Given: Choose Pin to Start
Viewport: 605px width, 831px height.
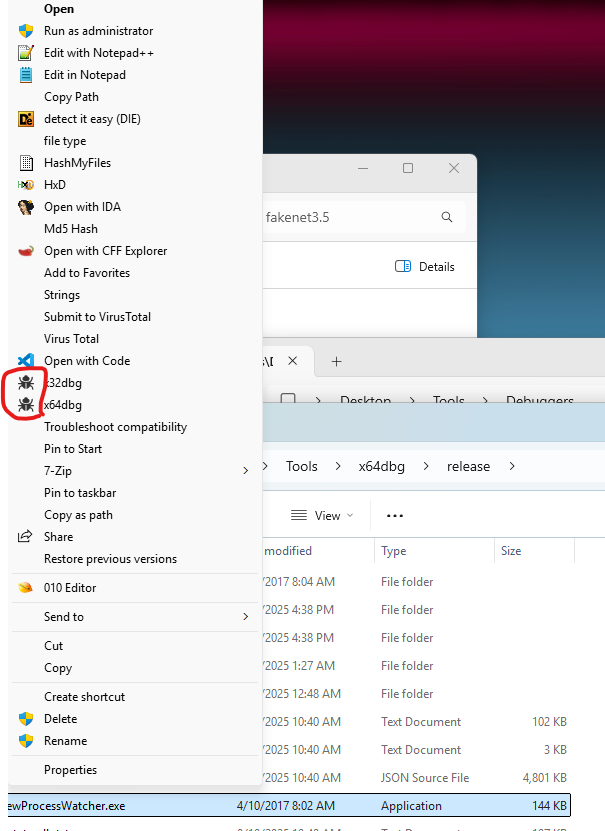Looking at the screenshot, I should tap(73, 449).
